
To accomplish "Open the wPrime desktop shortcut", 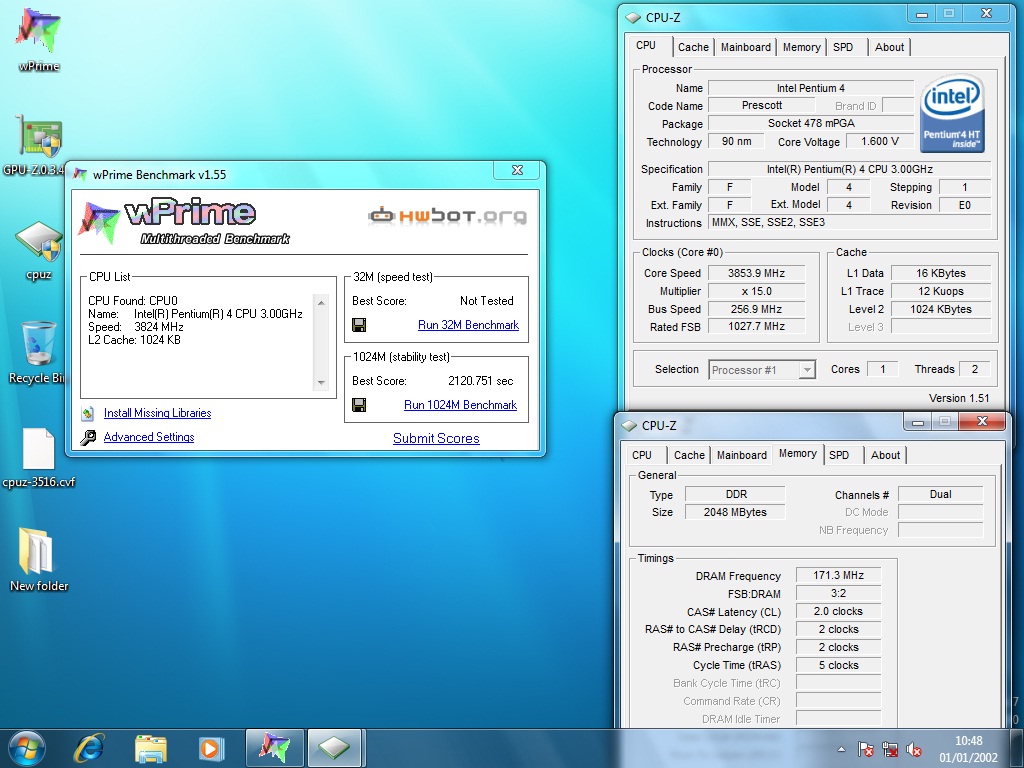I will click(39, 39).
